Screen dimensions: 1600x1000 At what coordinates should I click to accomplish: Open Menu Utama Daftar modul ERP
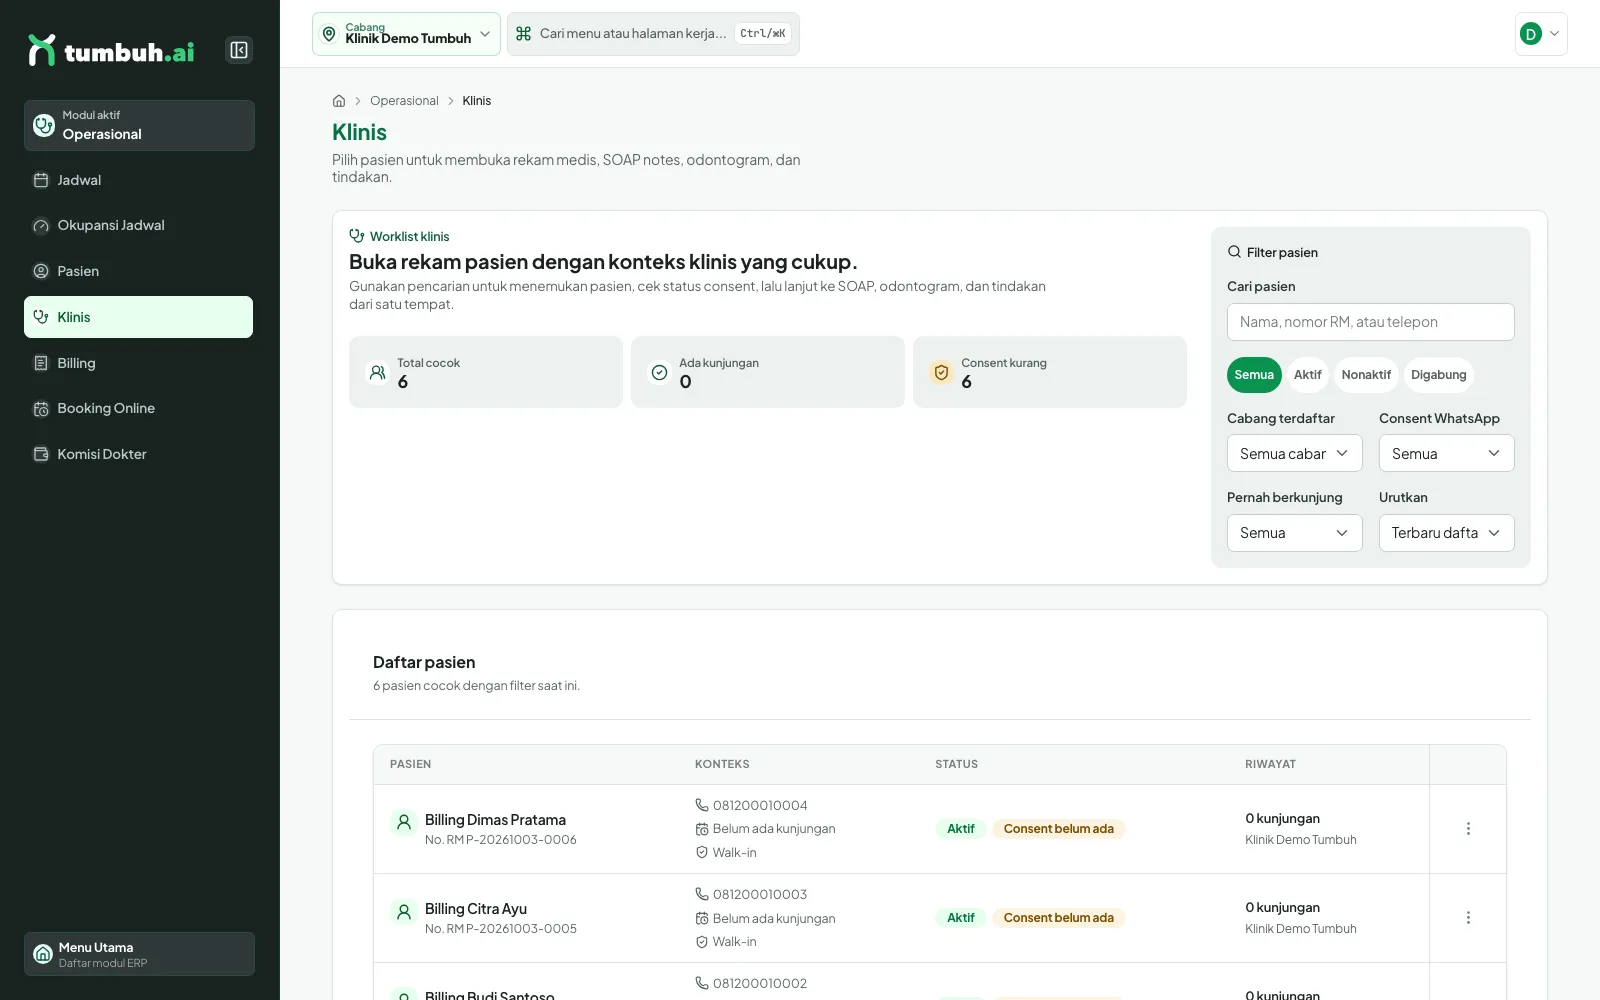139,954
